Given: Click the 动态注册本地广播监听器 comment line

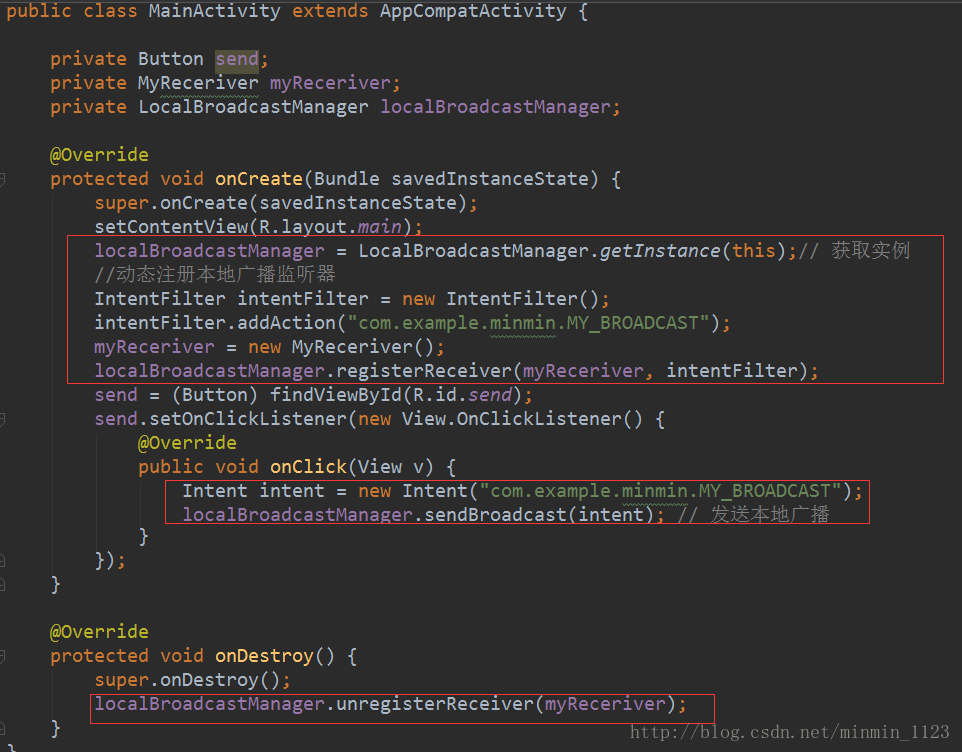Looking at the screenshot, I should click(215, 275).
